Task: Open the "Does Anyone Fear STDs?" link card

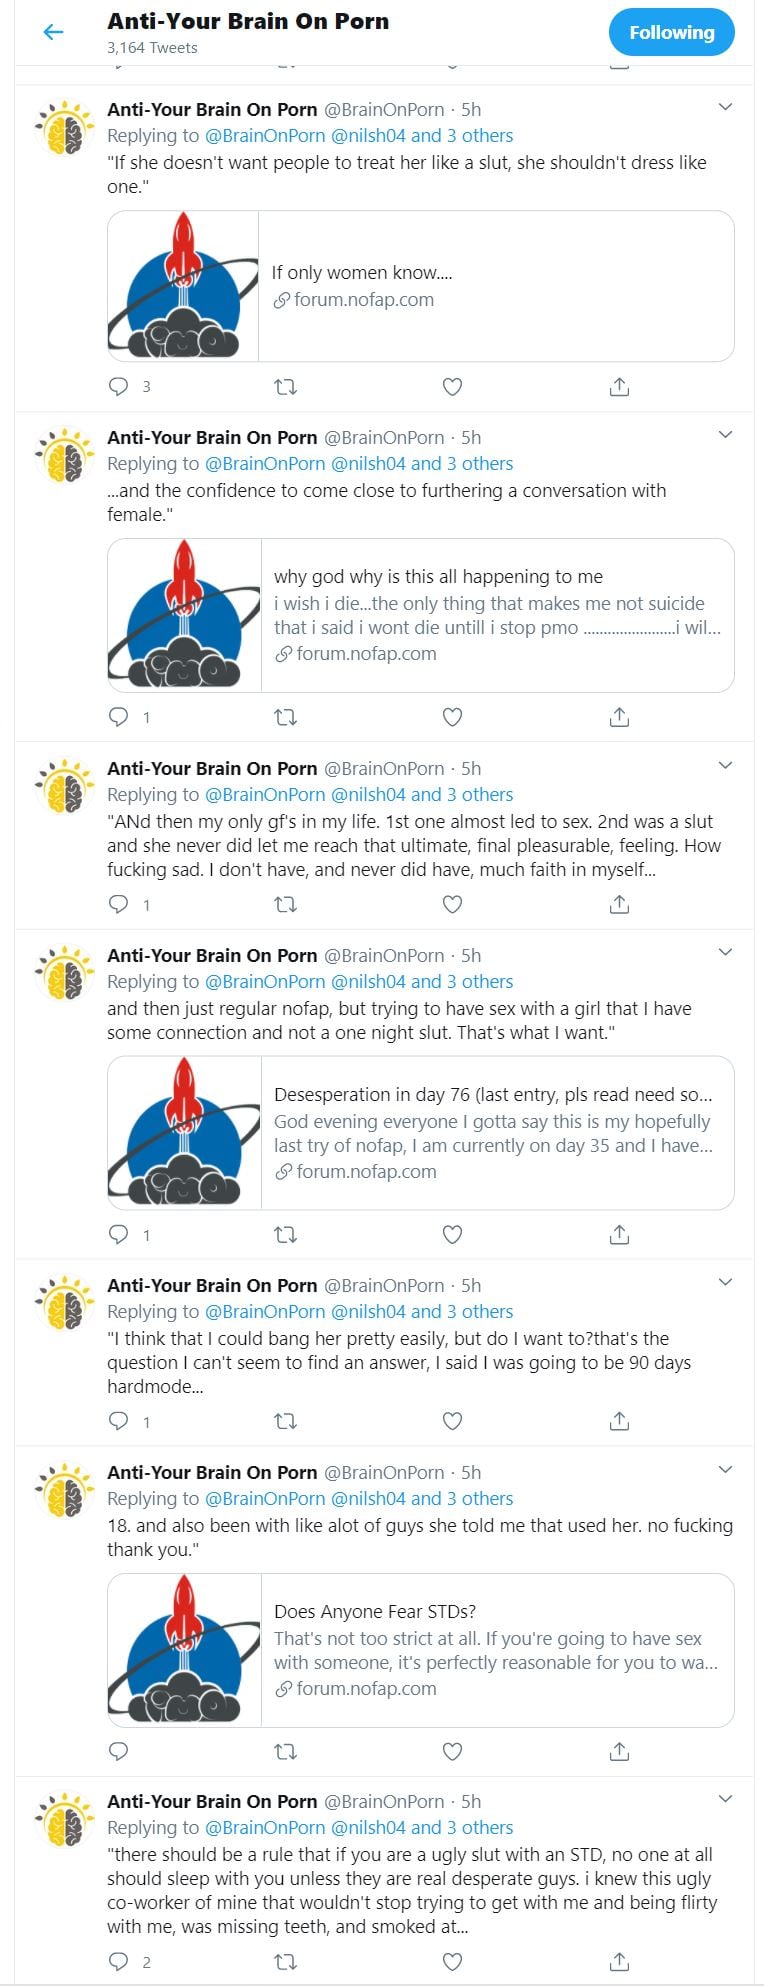Action: pyautogui.click(x=497, y=1650)
